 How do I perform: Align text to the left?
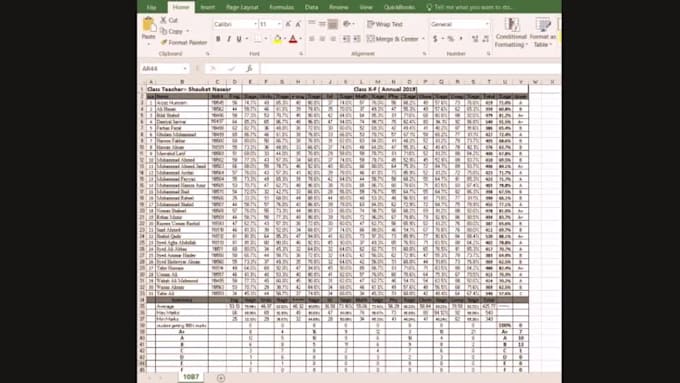point(312,39)
